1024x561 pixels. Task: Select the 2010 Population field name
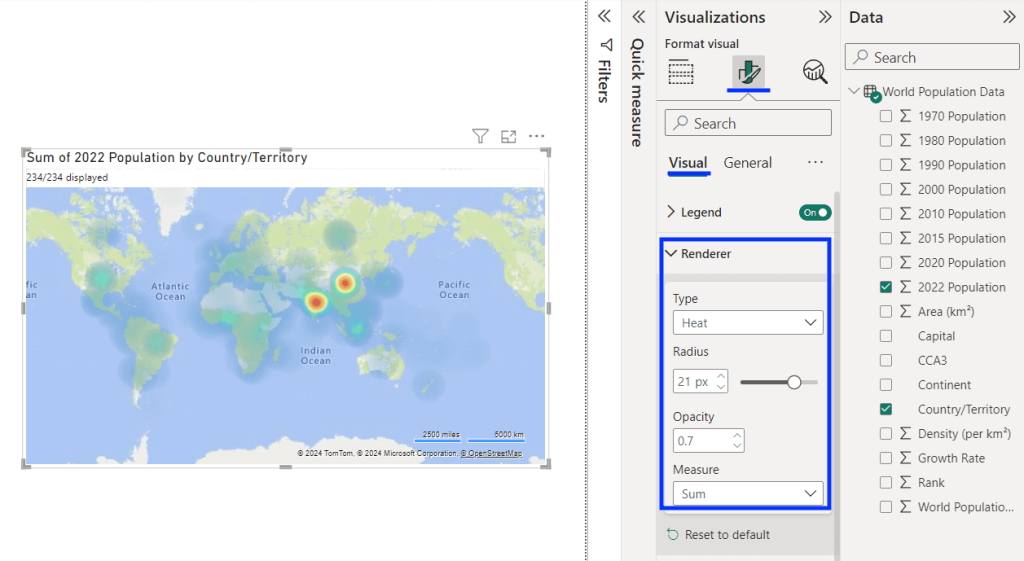(961, 214)
